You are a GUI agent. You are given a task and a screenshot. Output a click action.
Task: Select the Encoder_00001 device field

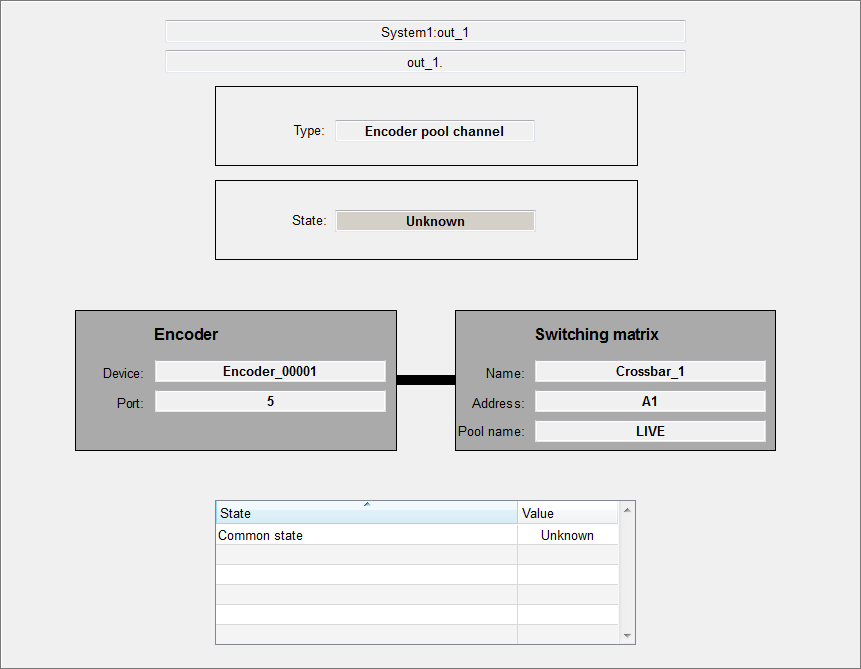pyautogui.click(x=270, y=372)
